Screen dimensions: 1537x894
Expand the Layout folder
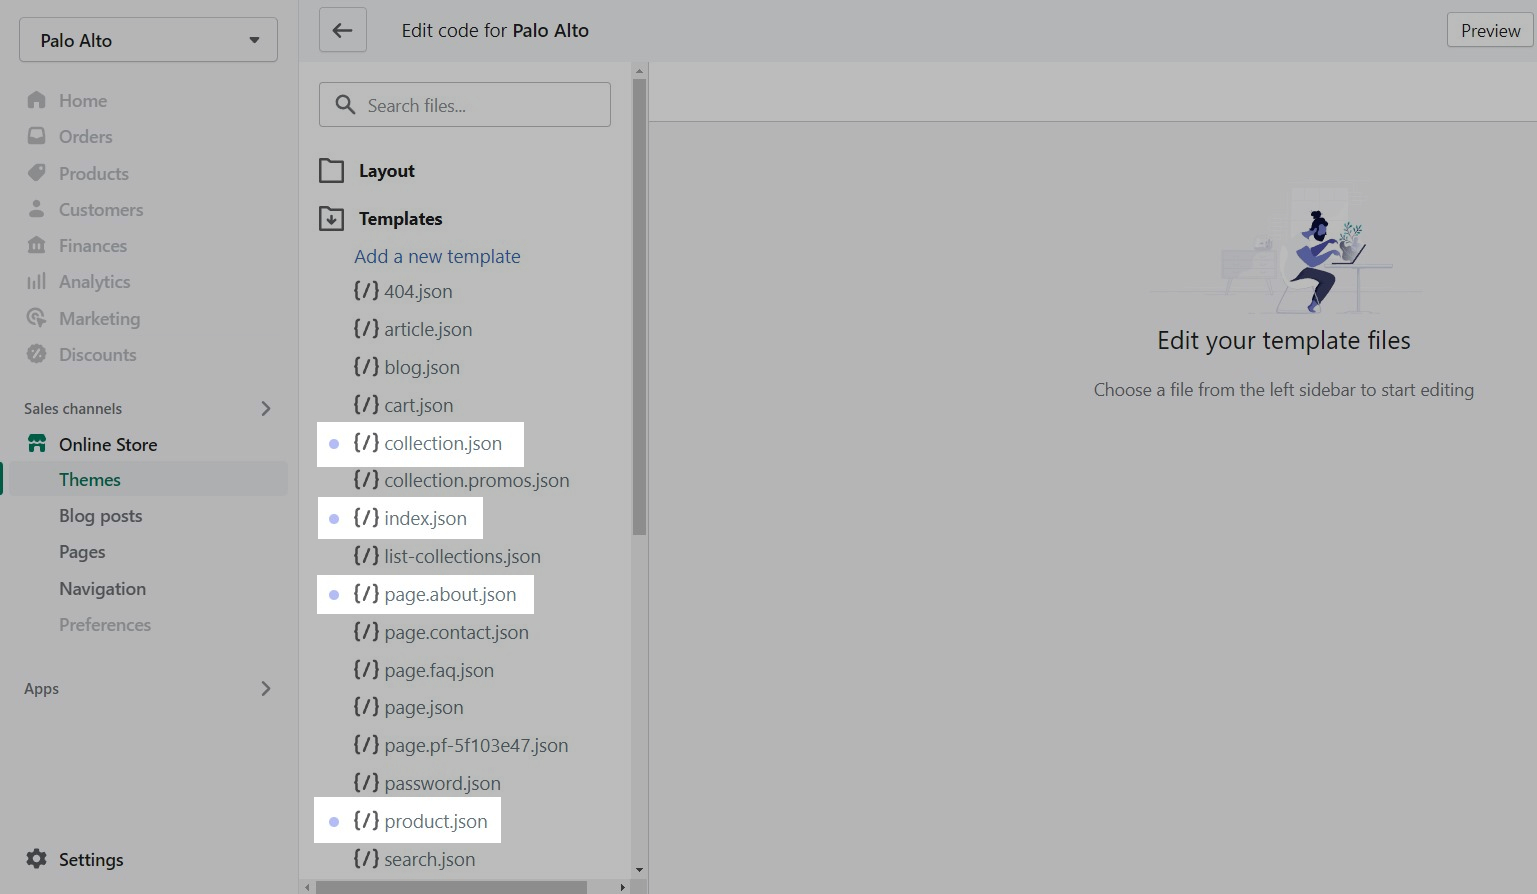pyautogui.click(x=332, y=171)
